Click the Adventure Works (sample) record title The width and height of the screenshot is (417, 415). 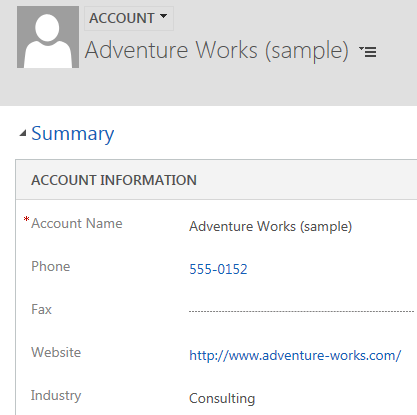[217, 51]
